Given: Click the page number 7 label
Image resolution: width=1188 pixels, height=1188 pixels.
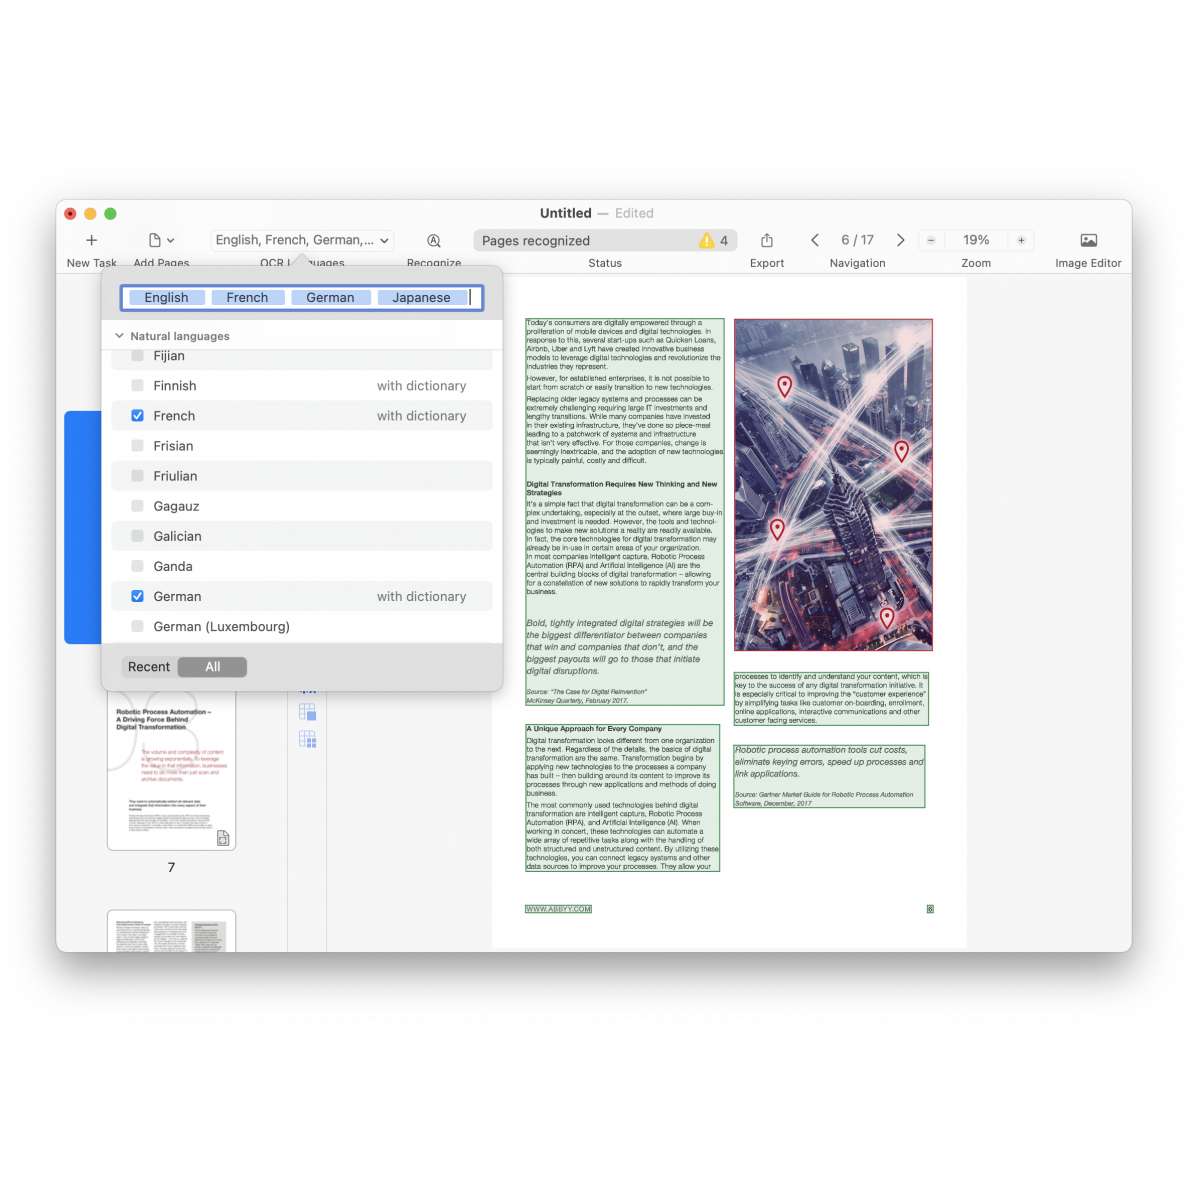Looking at the screenshot, I should [171, 867].
